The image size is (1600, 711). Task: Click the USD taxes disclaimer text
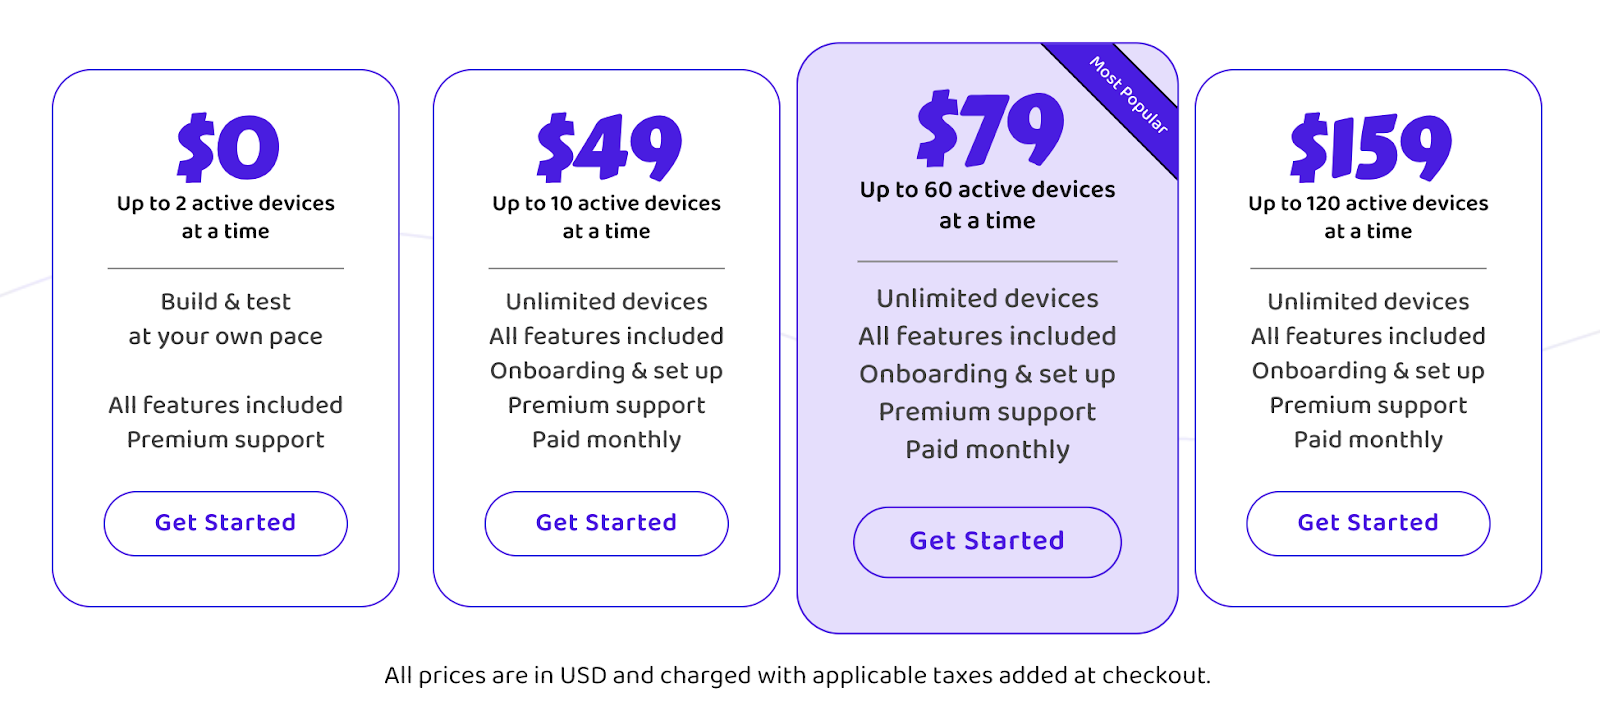pos(798,676)
